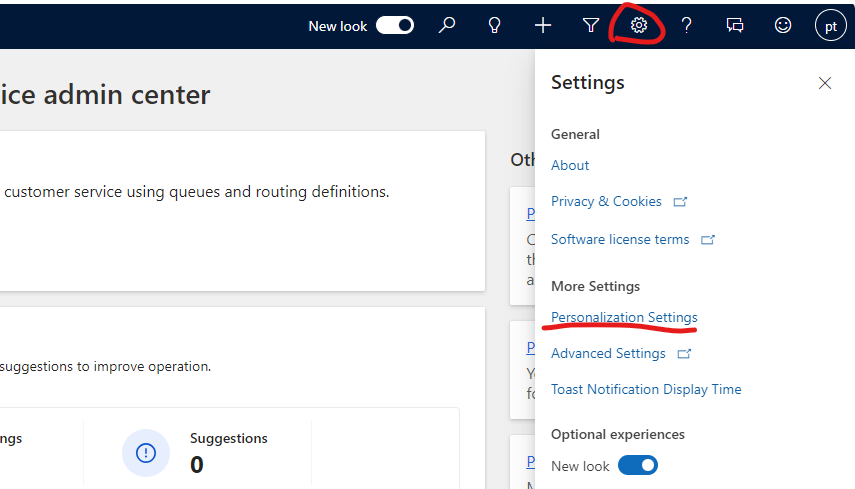This screenshot has height=489, width=855.
Task: Click the smiley feedback icon
Action: [782, 25]
